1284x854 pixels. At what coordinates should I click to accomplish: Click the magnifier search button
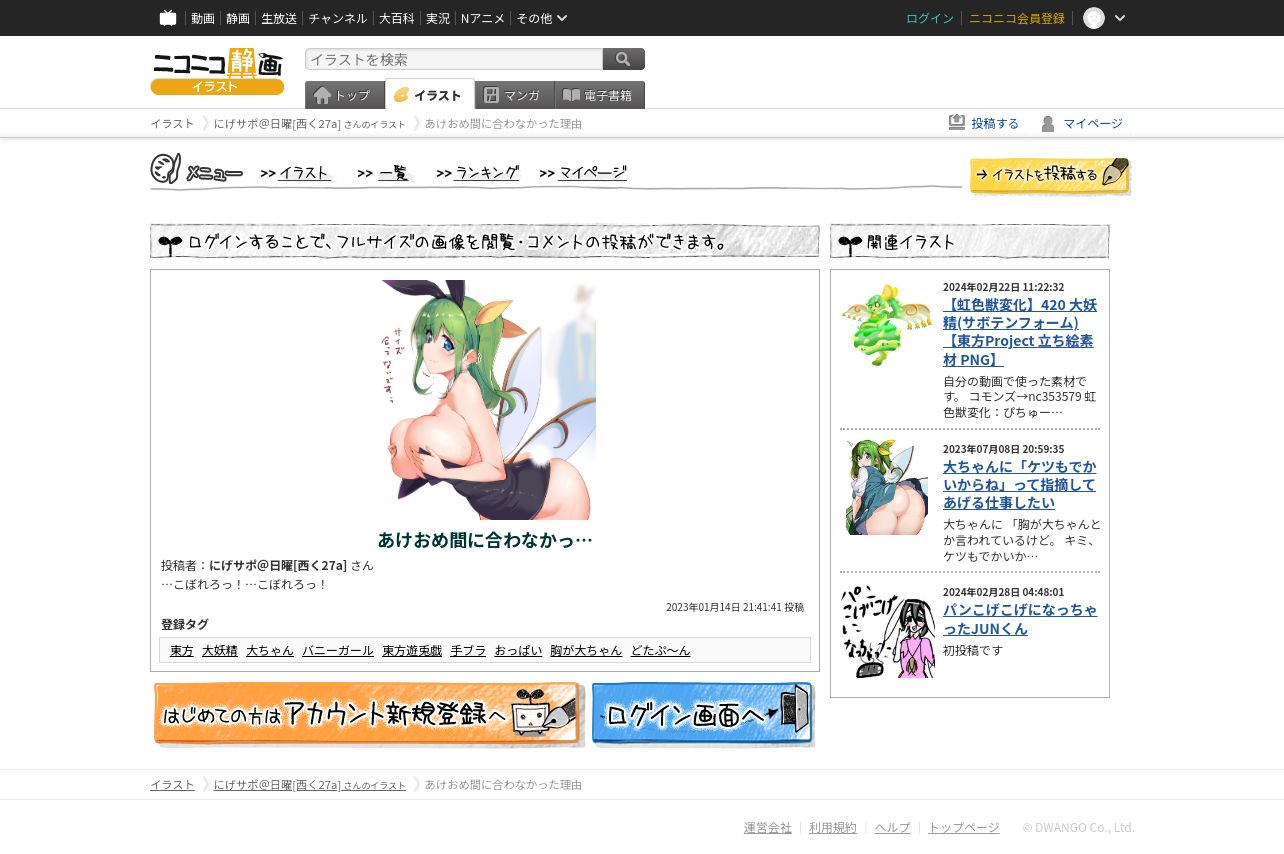(x=624, y=59)
